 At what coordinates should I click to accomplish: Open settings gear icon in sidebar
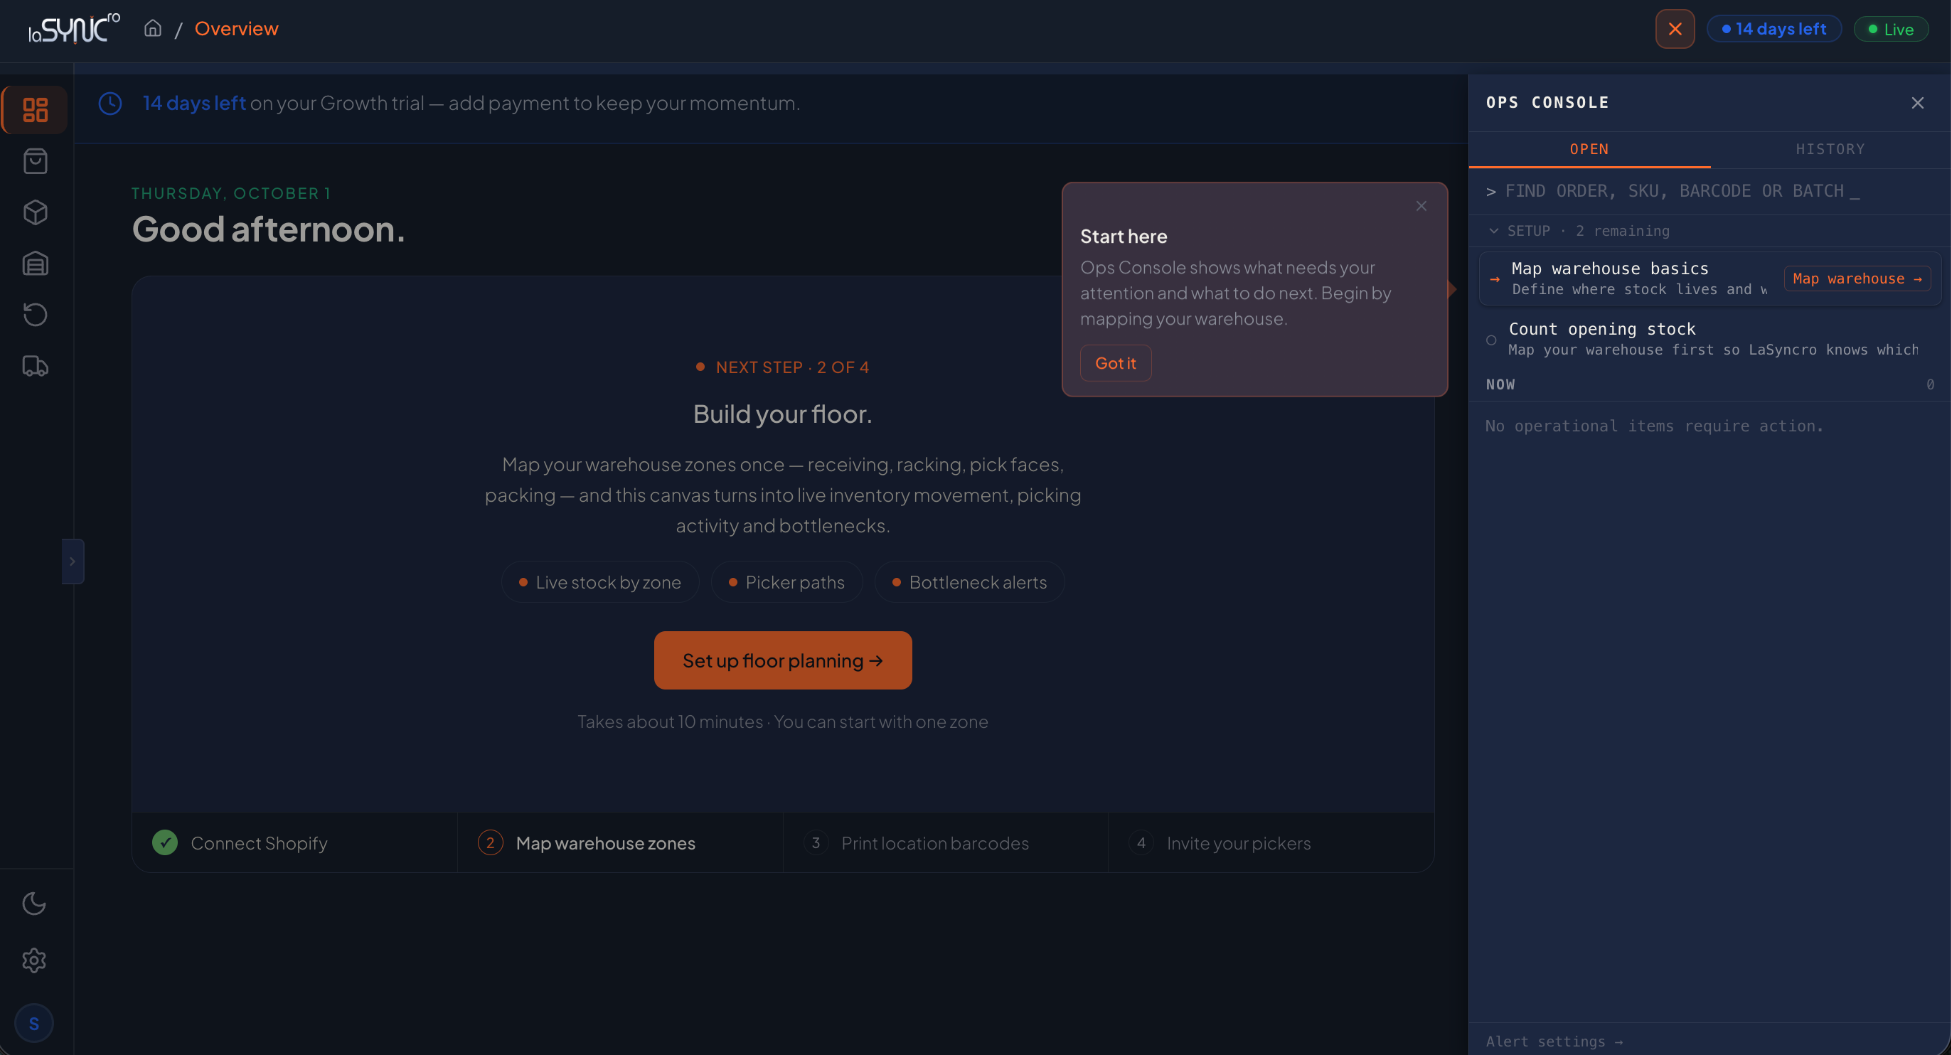pos(34,960)
